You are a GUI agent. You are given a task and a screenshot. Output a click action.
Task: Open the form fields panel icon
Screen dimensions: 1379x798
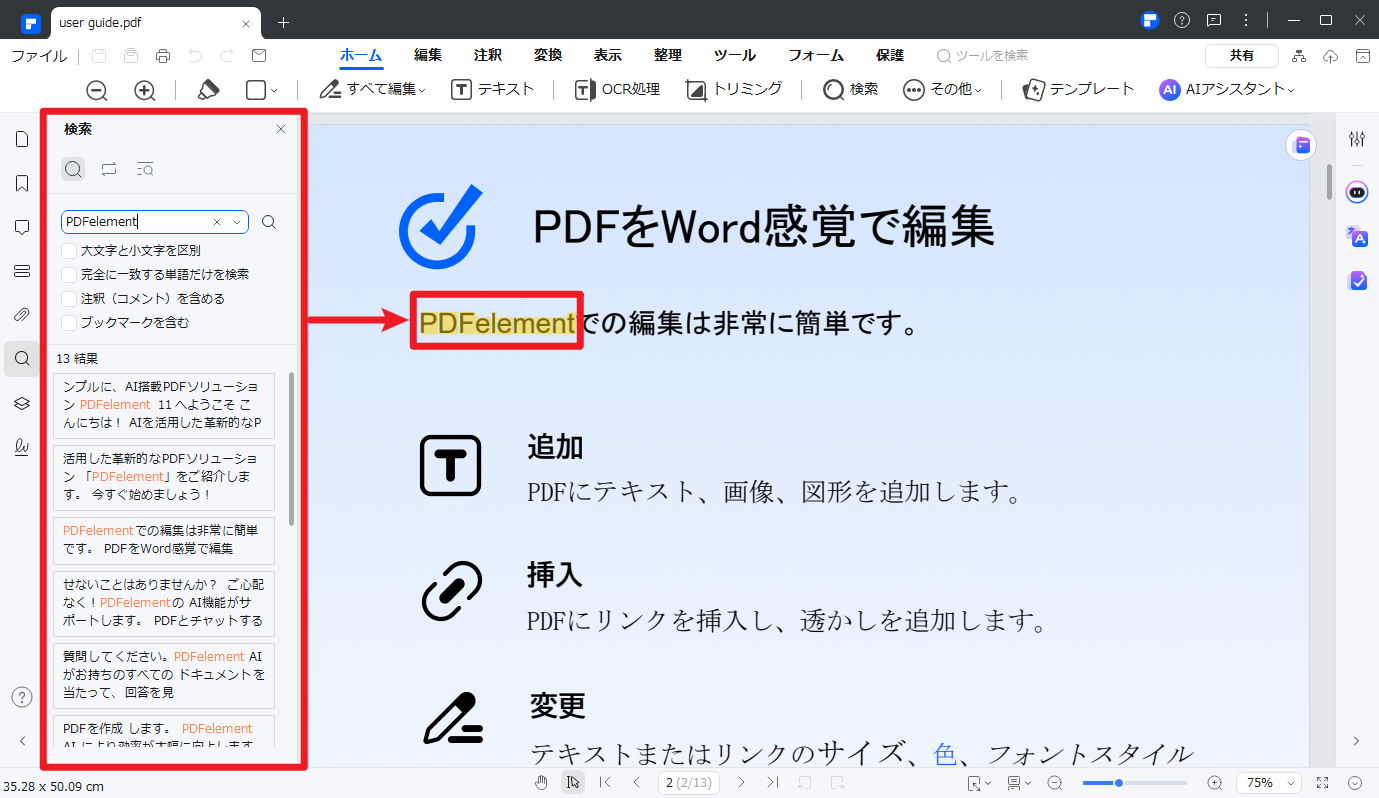[x=22, y=271]
